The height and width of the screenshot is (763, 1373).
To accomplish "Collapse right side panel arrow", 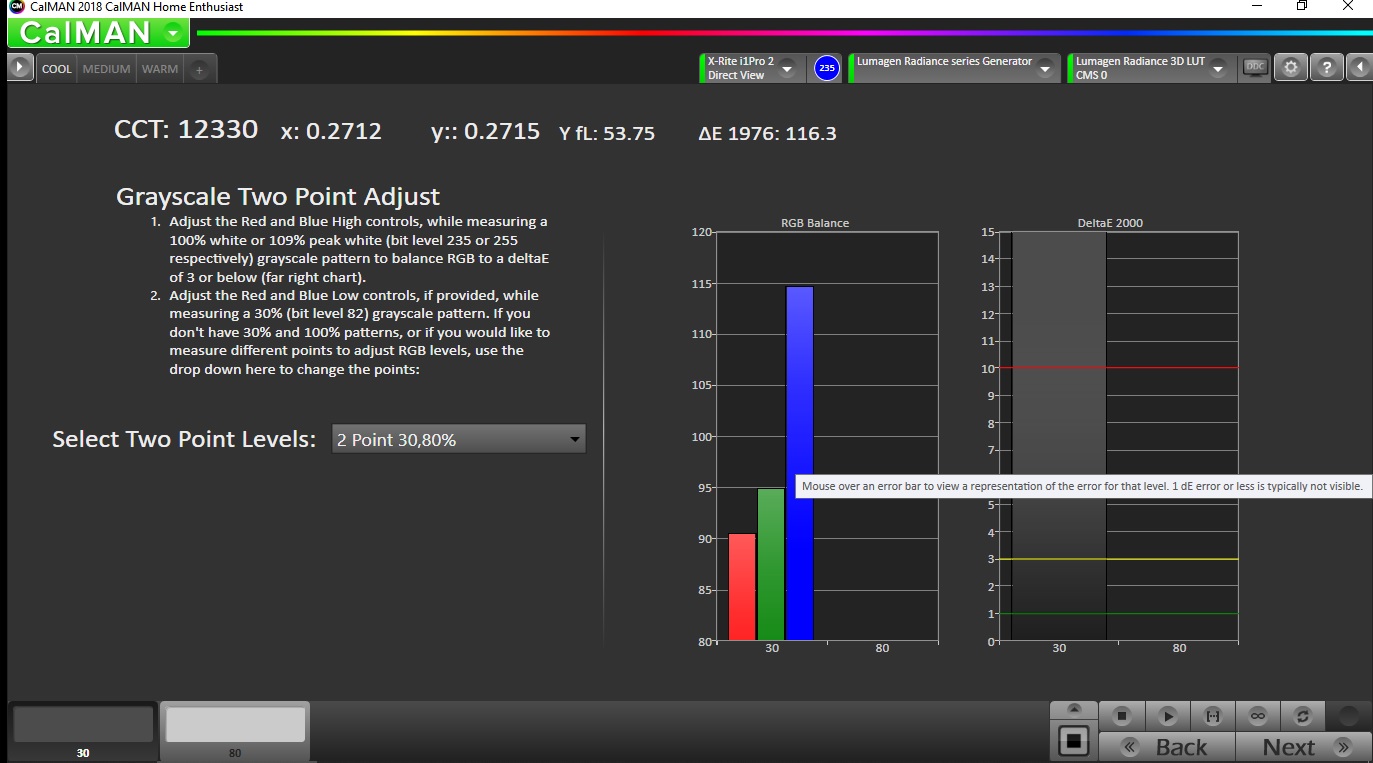I will pyautogui.click(x=1359, y=68).
